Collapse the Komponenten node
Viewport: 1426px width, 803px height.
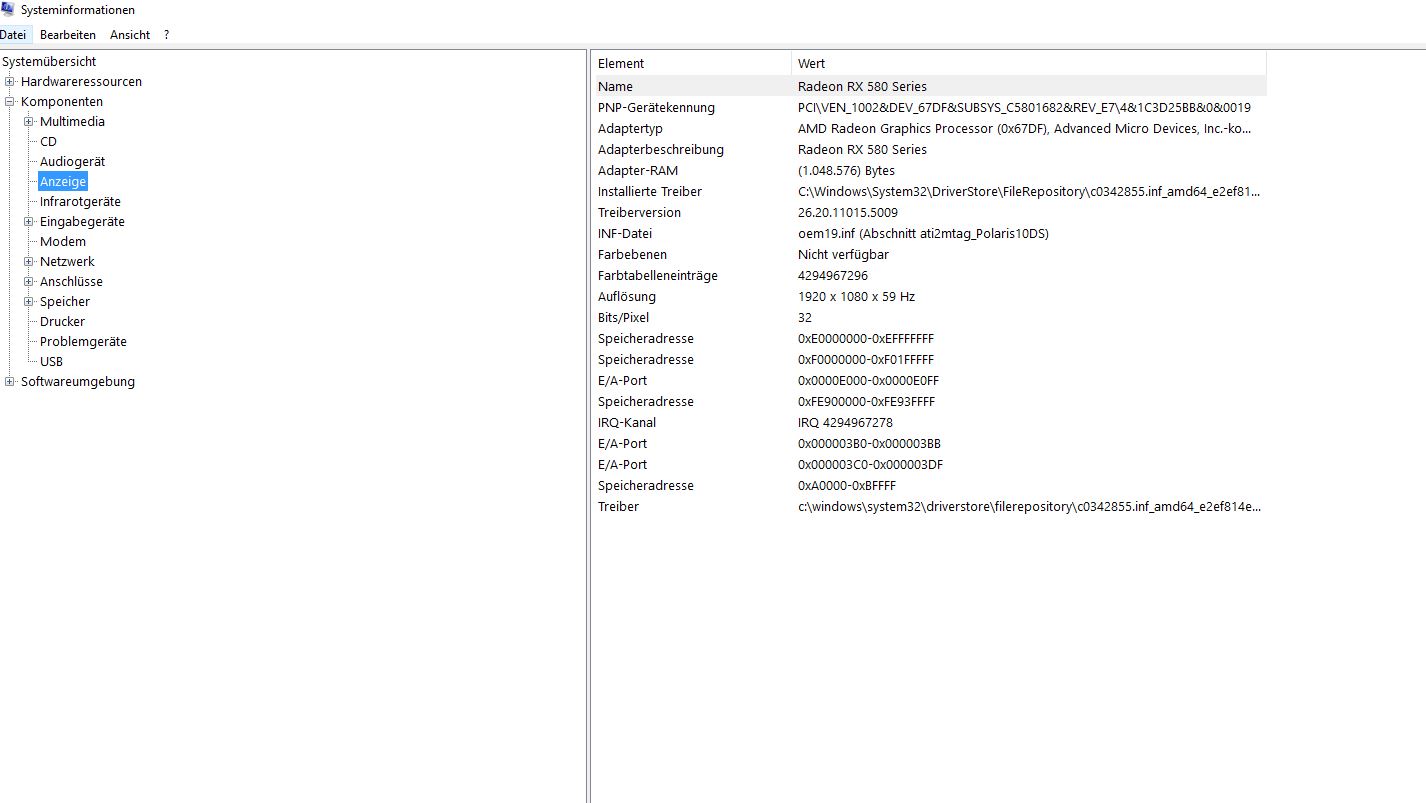10,102
